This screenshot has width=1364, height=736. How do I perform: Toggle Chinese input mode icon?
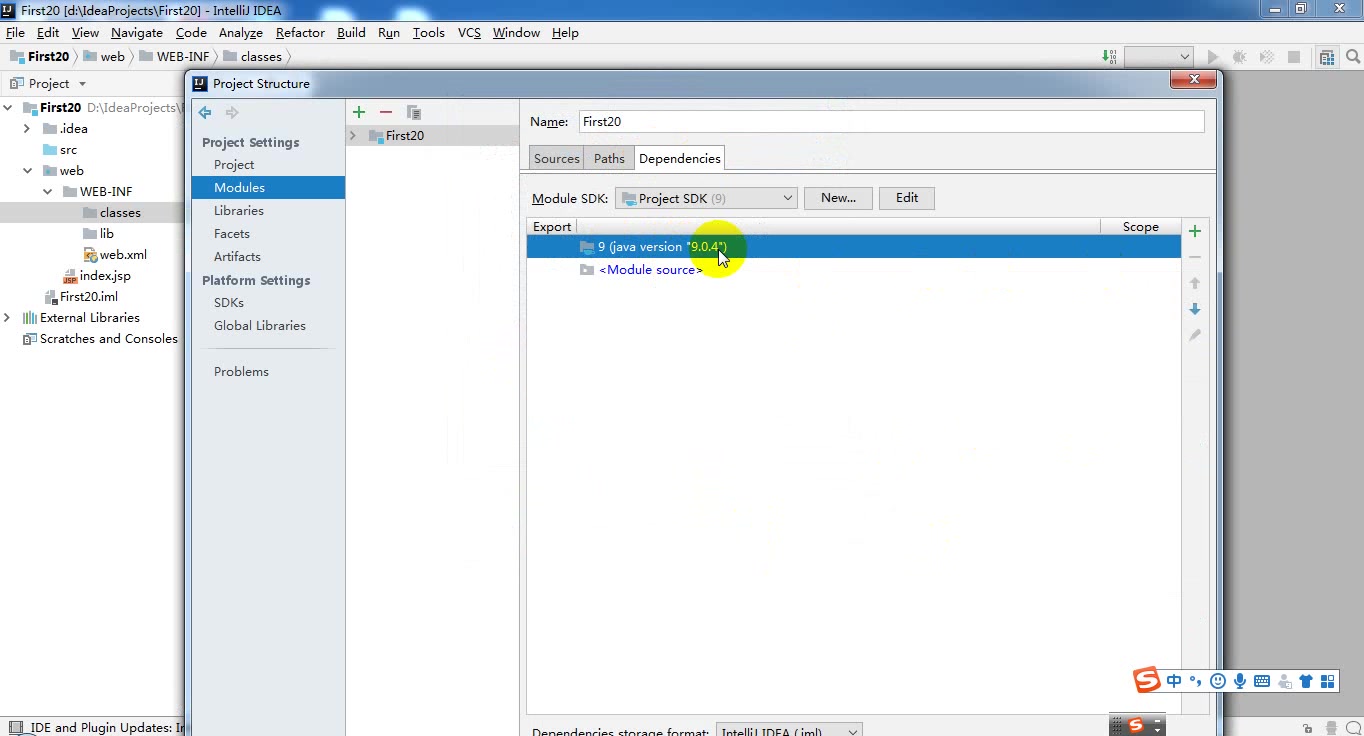(x=1174, y=681)
